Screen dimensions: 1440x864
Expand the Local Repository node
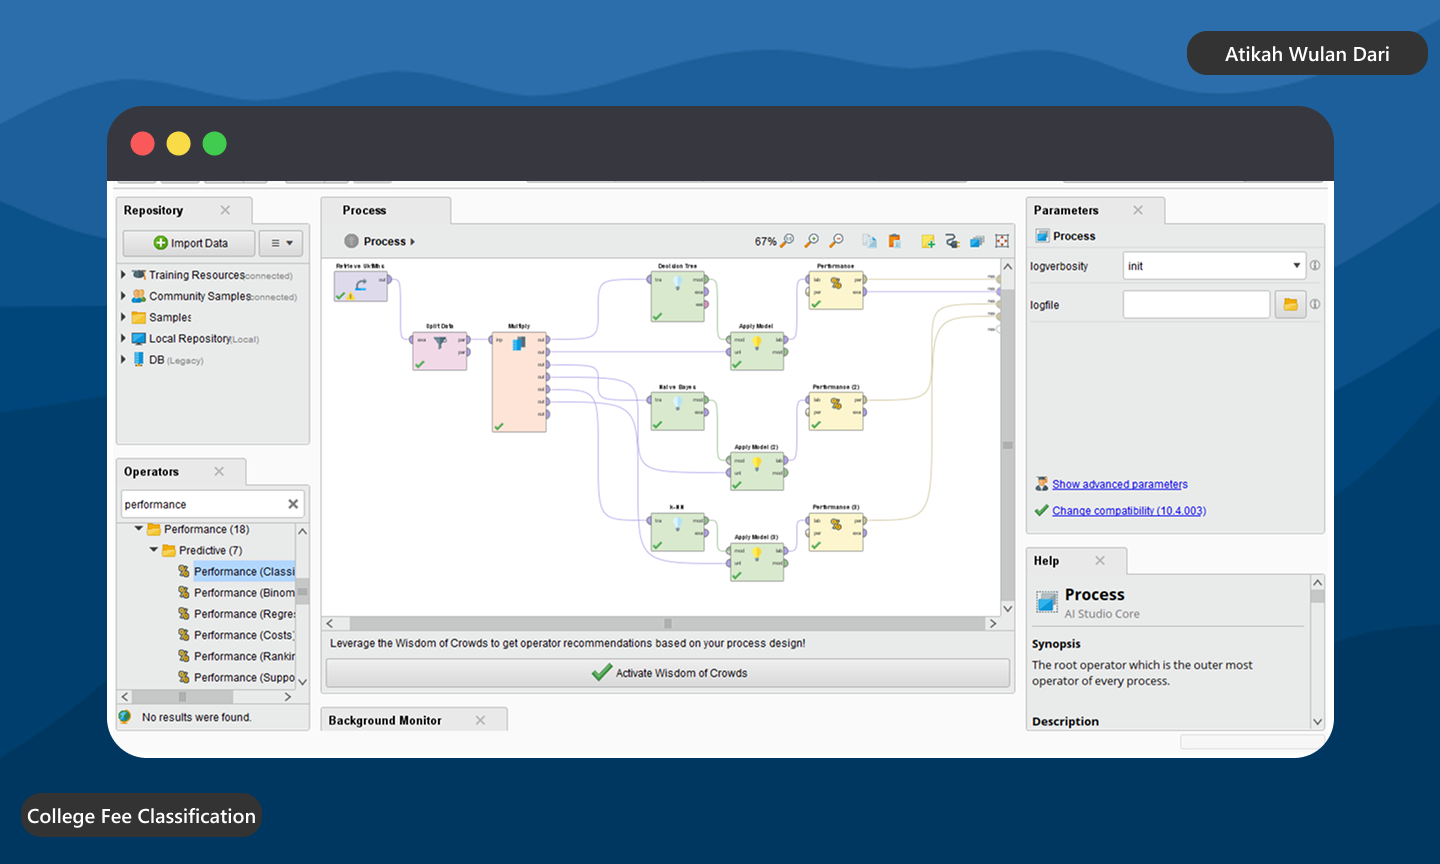click(x=123, y=338)
